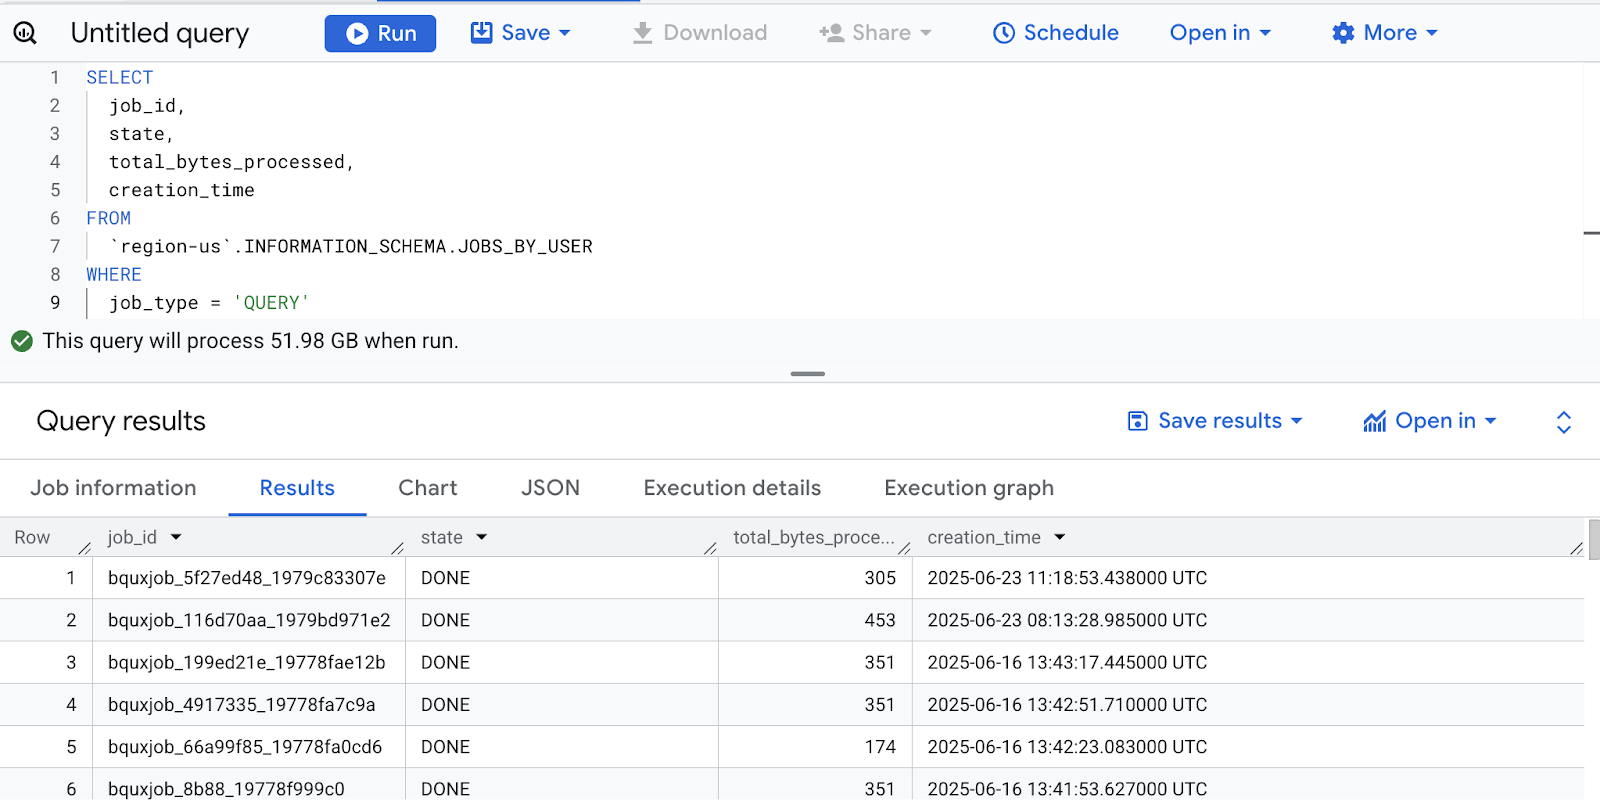Image resolution: width=1600 pixels, height=801 pixels.
Task: Expand or collapse the results panel
Action: (x=1564, y=422)
